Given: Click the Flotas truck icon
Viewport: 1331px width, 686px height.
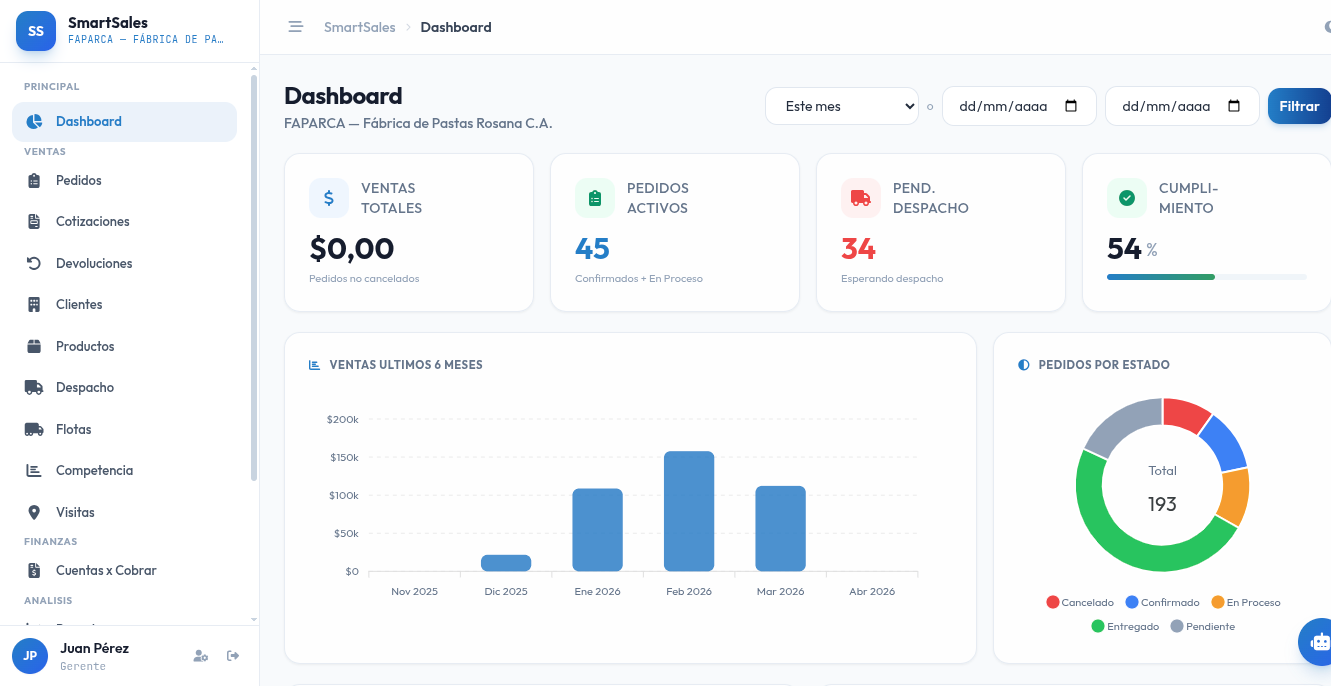Looking at the screenshot, I should [x=34, y=429].
